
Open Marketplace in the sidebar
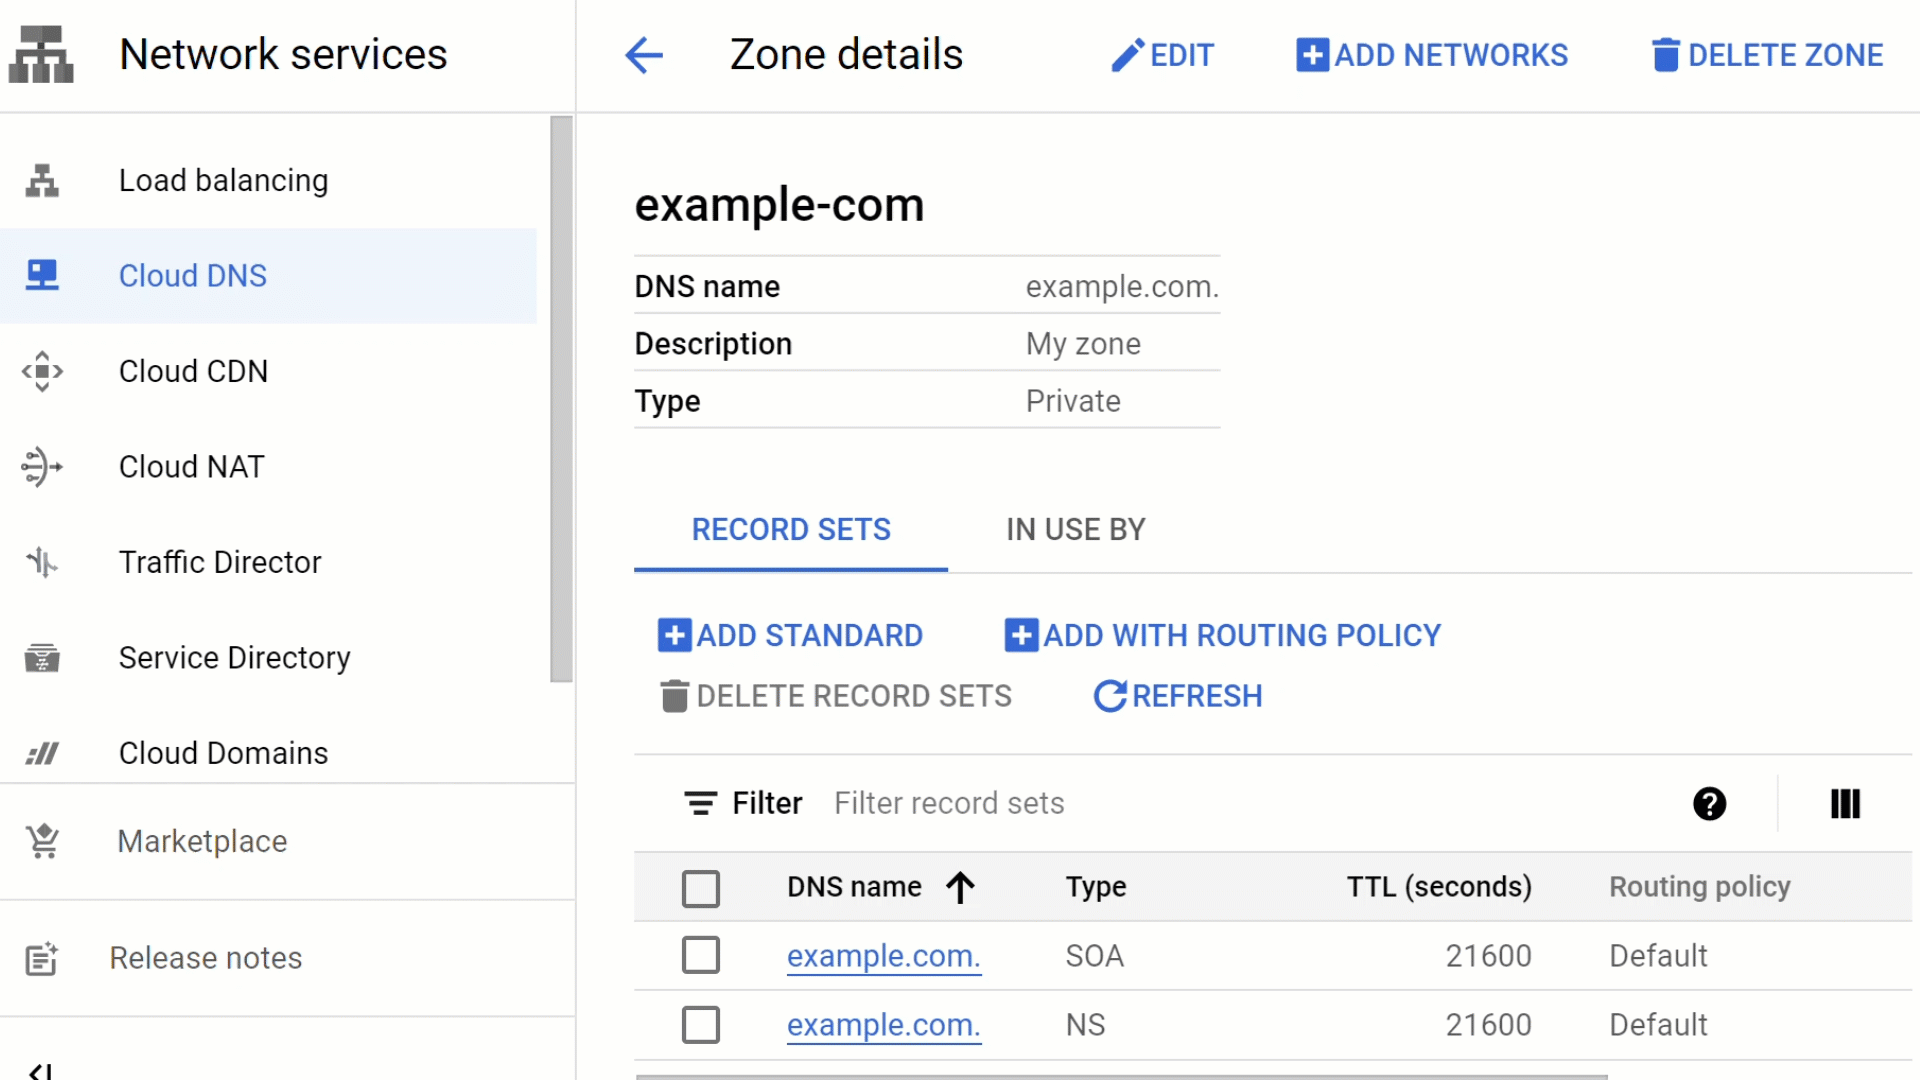tap(287, 841)
